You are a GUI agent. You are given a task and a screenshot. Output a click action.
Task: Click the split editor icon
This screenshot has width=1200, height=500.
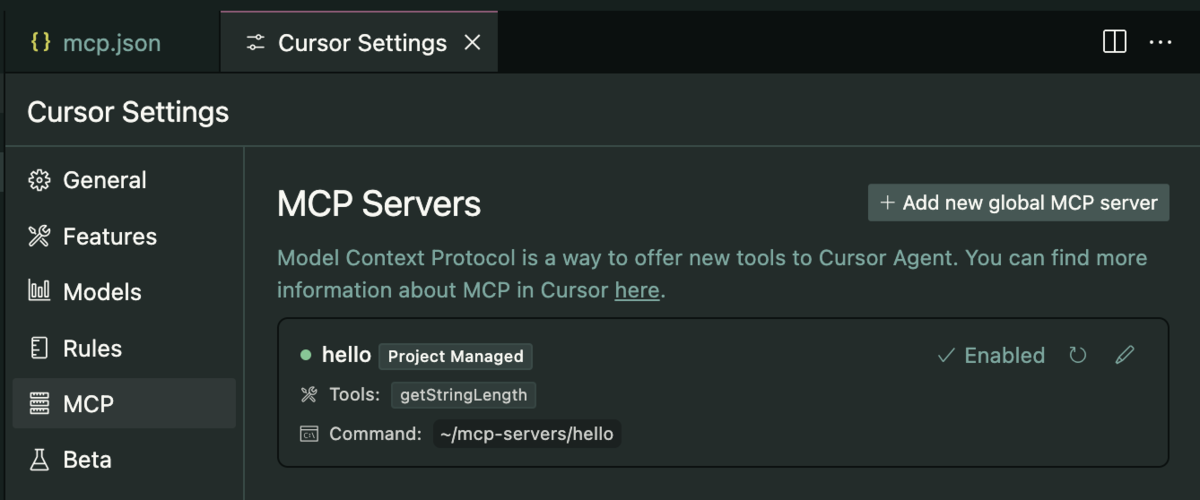1114,42
